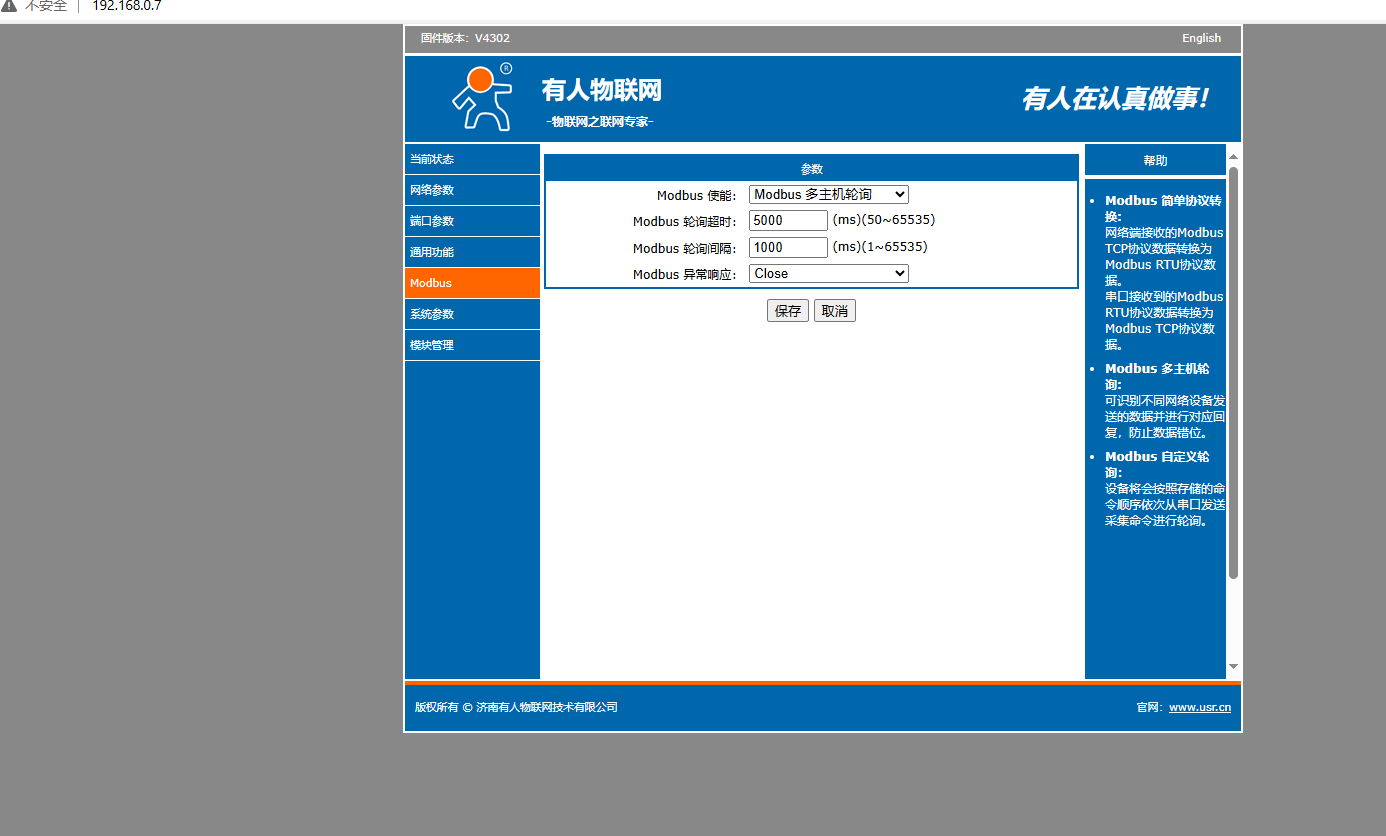Click the 参数 panel header
The height and width of the screenshot is (836, 1386).
click(812, 169)
